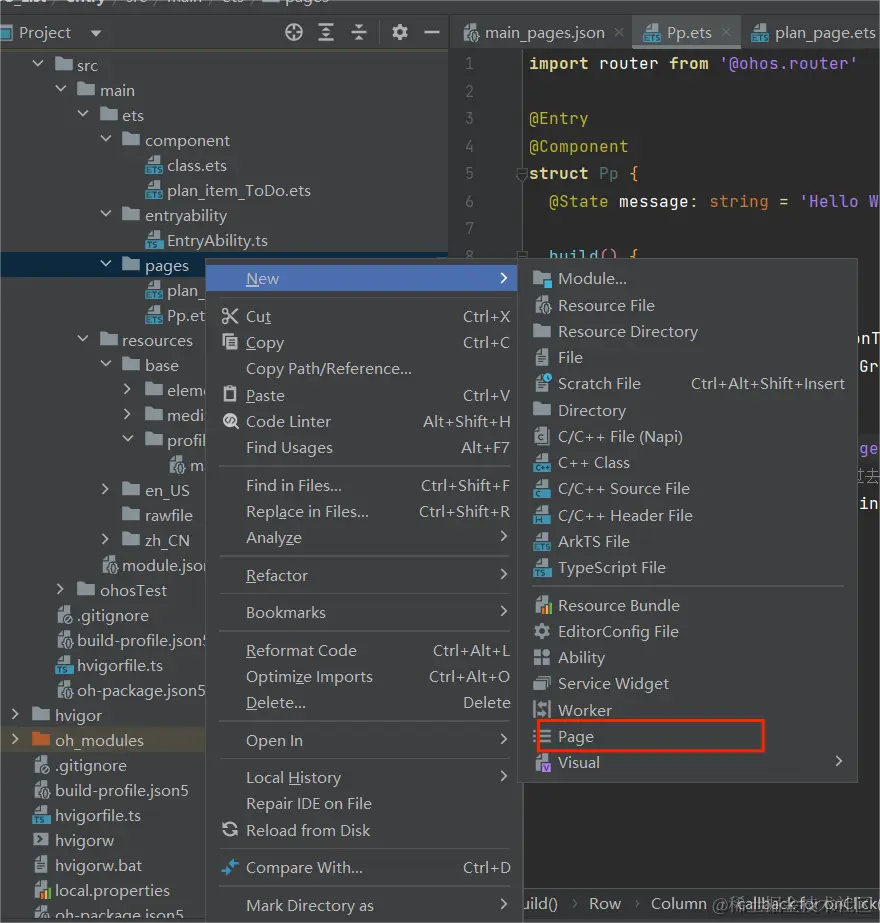Click the Visual file icon
Viewport: 880px width, 923px height.
tap(543, 763)
